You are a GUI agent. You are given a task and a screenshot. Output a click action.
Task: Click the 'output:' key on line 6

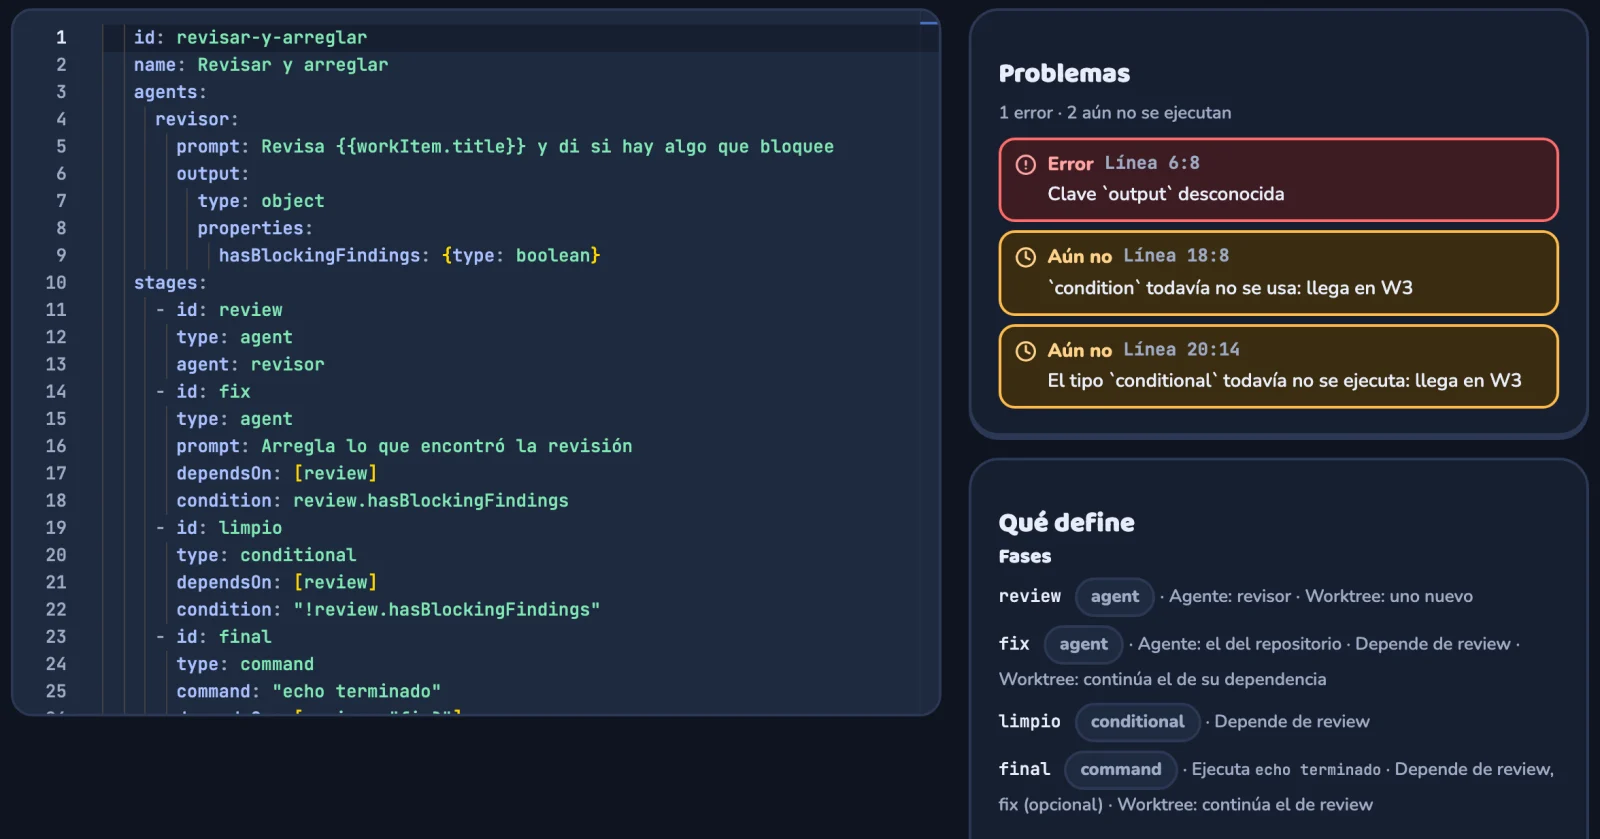click(x=213, y=174)
